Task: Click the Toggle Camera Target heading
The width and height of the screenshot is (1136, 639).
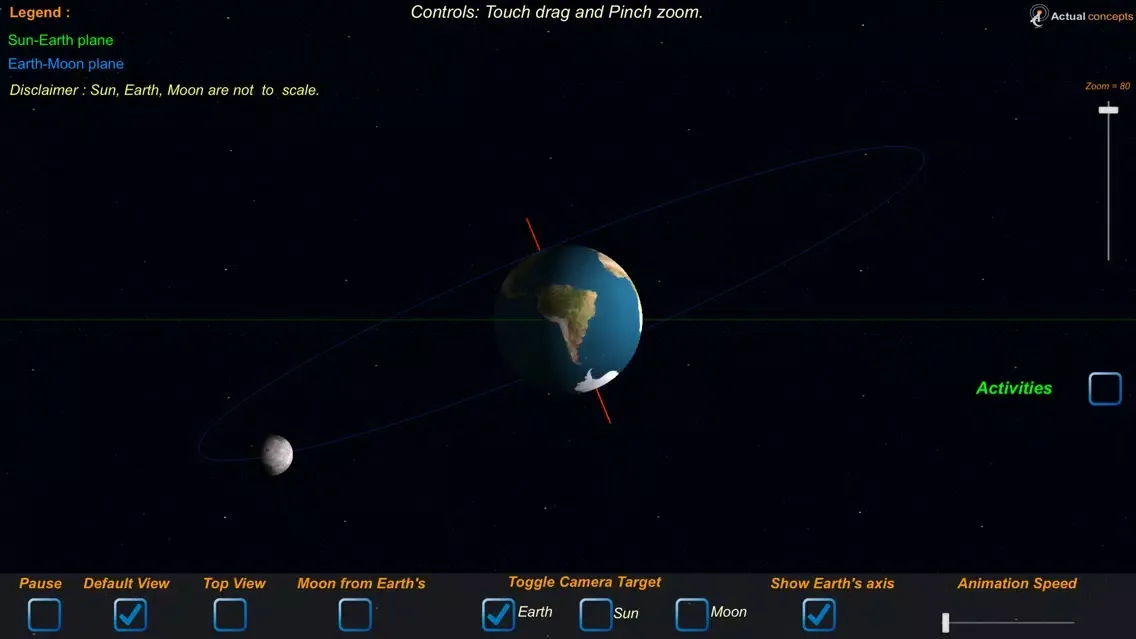Action: coord(584,582)
